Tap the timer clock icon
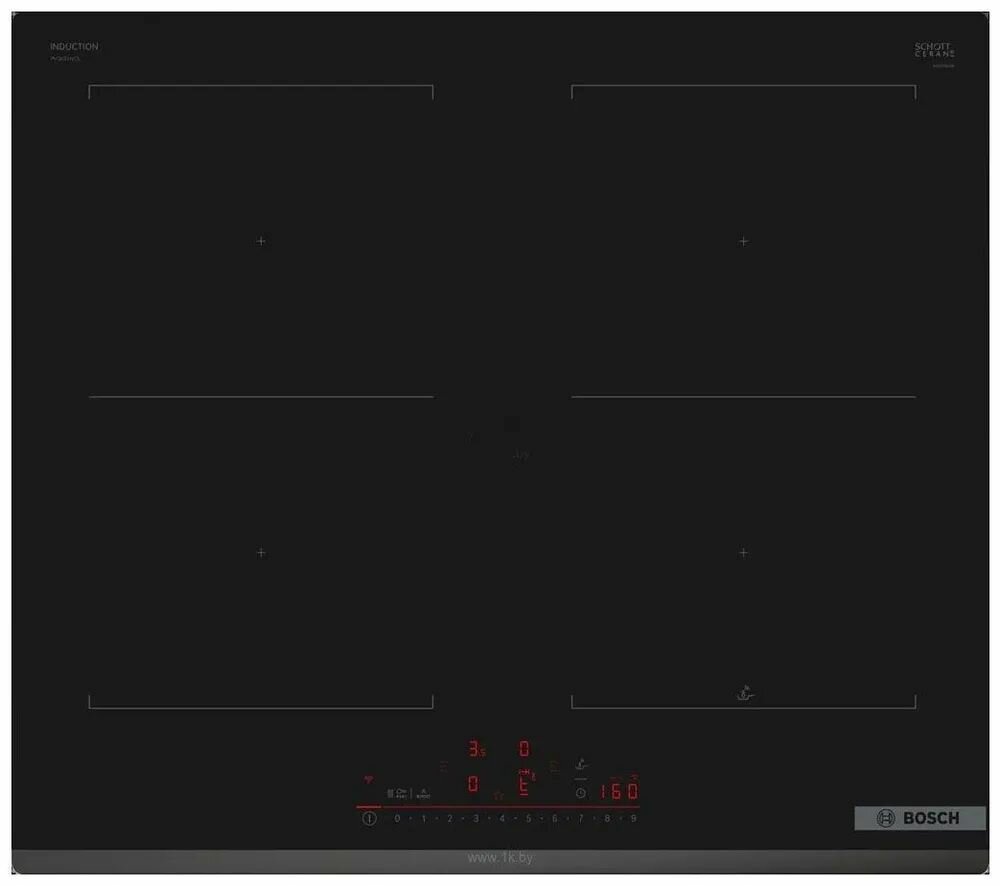Screen dimensions: 1000x886 click(581, 793)
